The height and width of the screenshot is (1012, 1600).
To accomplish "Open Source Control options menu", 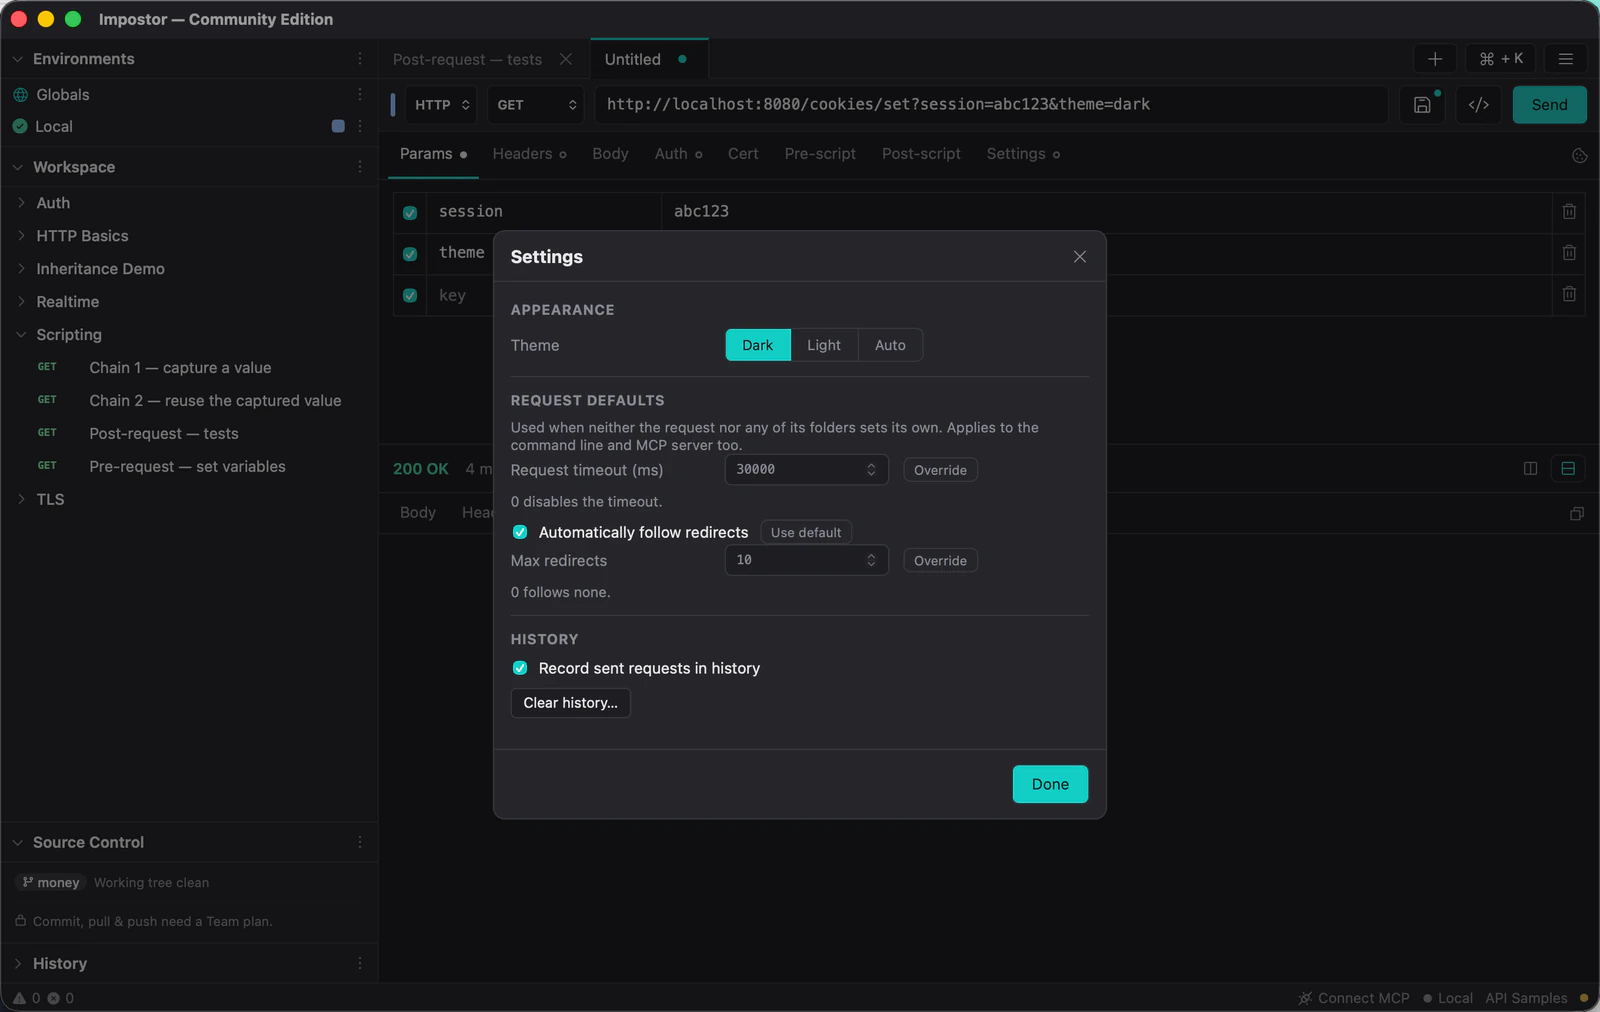I will tap(360, 842).
